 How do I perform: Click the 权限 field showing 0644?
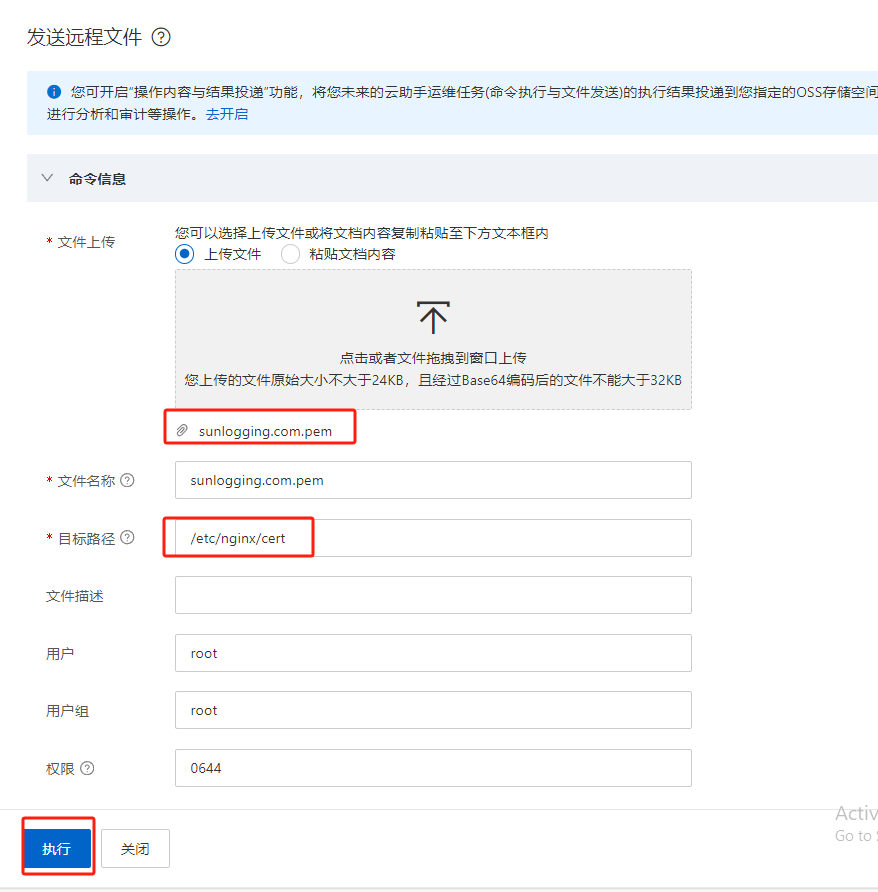[433, 768]
